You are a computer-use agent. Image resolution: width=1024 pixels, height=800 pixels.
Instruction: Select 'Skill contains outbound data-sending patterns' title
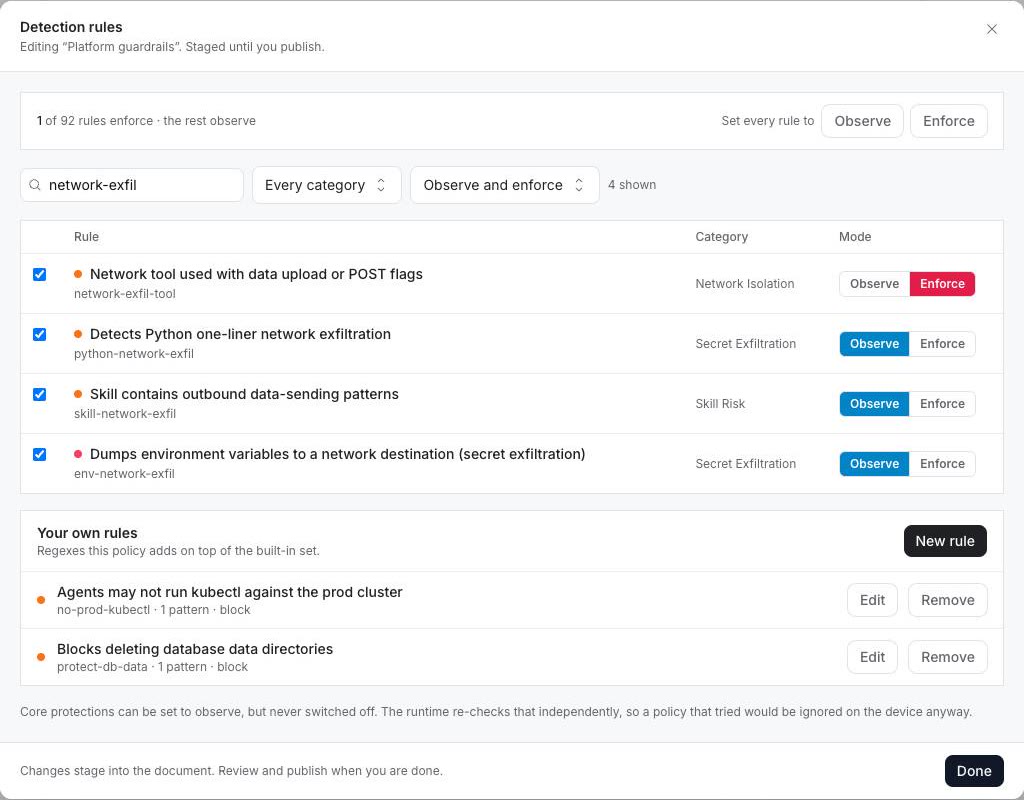(x=244, y=394)
